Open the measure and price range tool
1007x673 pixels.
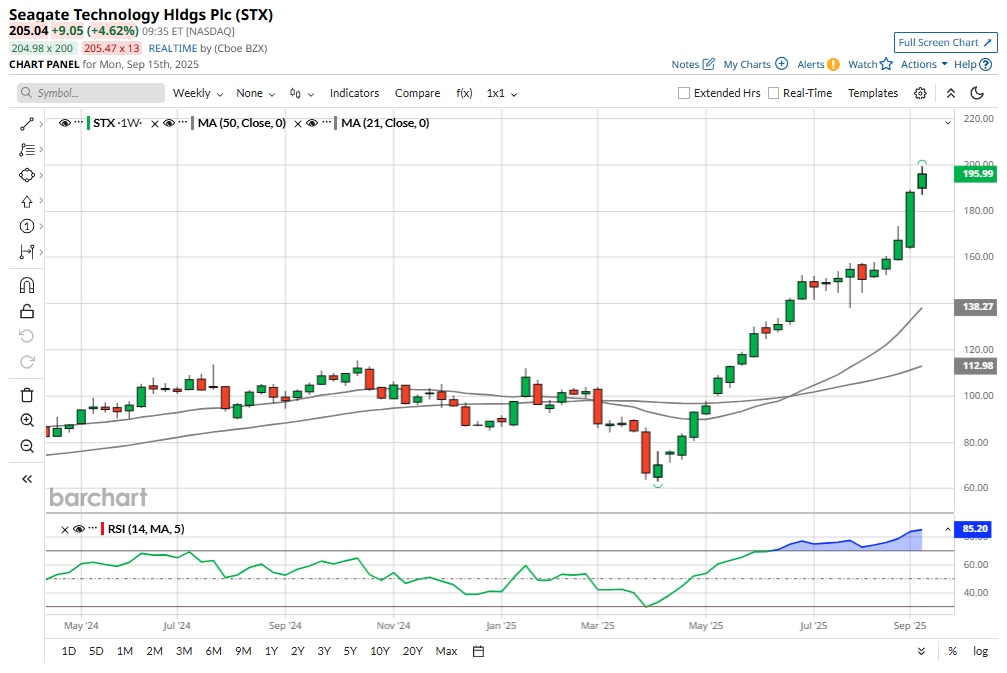(27, 252)
